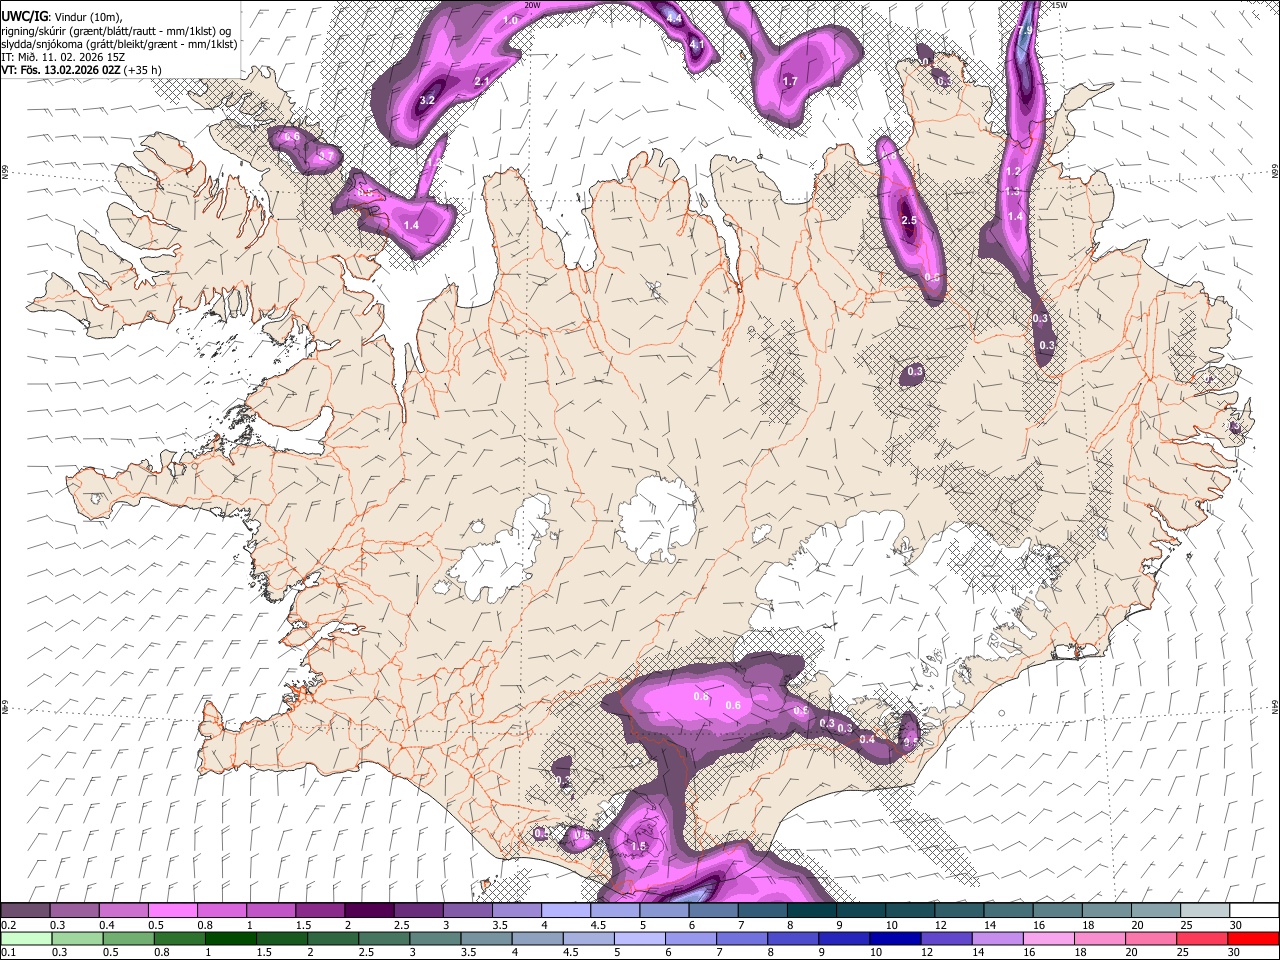Click the 2.1 precipitation value on the map
1280x960 pixels.
tap(481, 81)
